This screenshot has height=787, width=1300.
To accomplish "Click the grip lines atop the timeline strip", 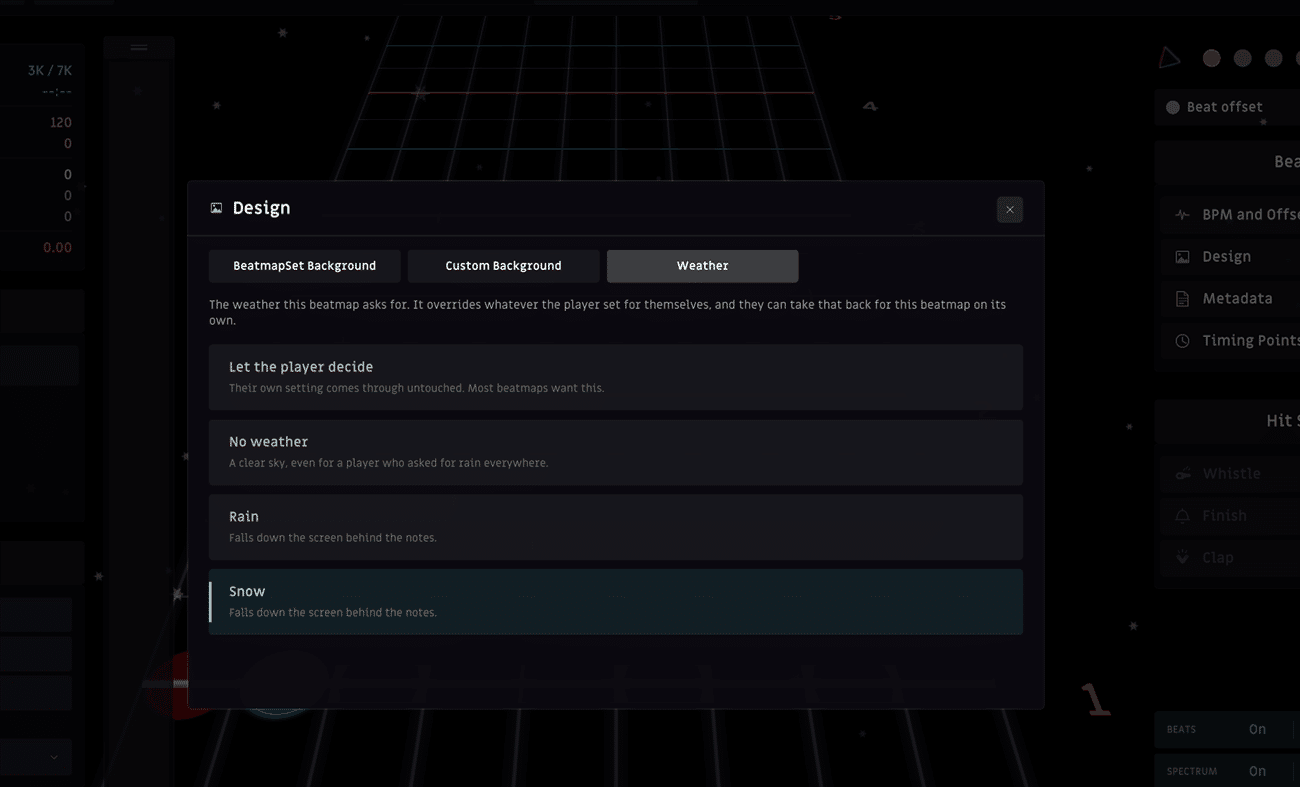I will click(x=139, y=47).
